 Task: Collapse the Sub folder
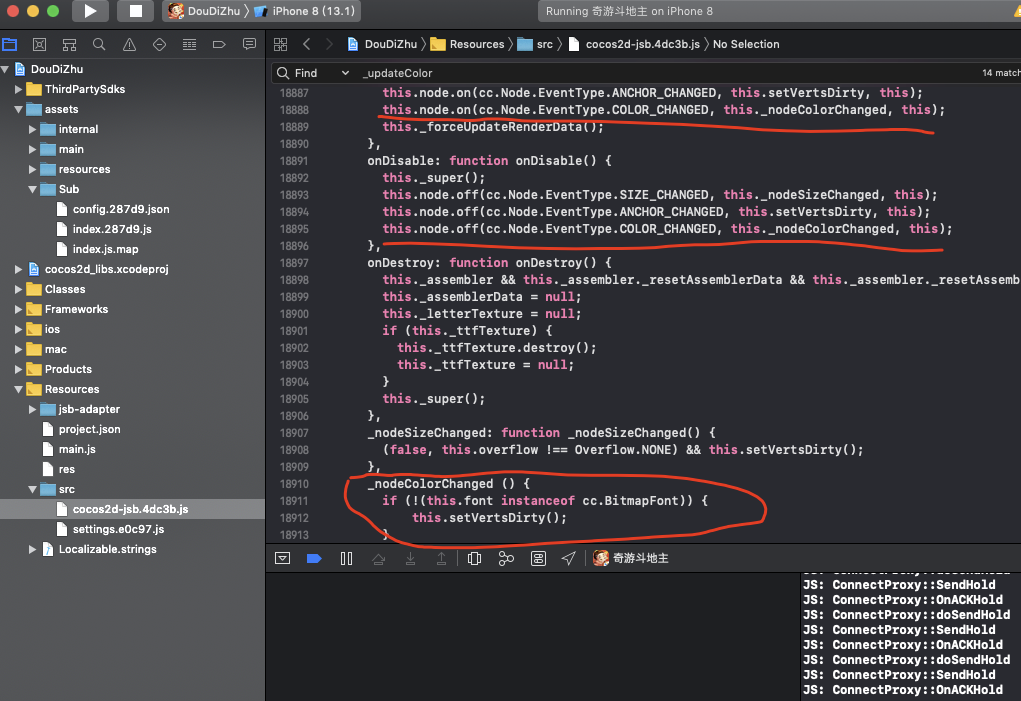coord(32,189)
